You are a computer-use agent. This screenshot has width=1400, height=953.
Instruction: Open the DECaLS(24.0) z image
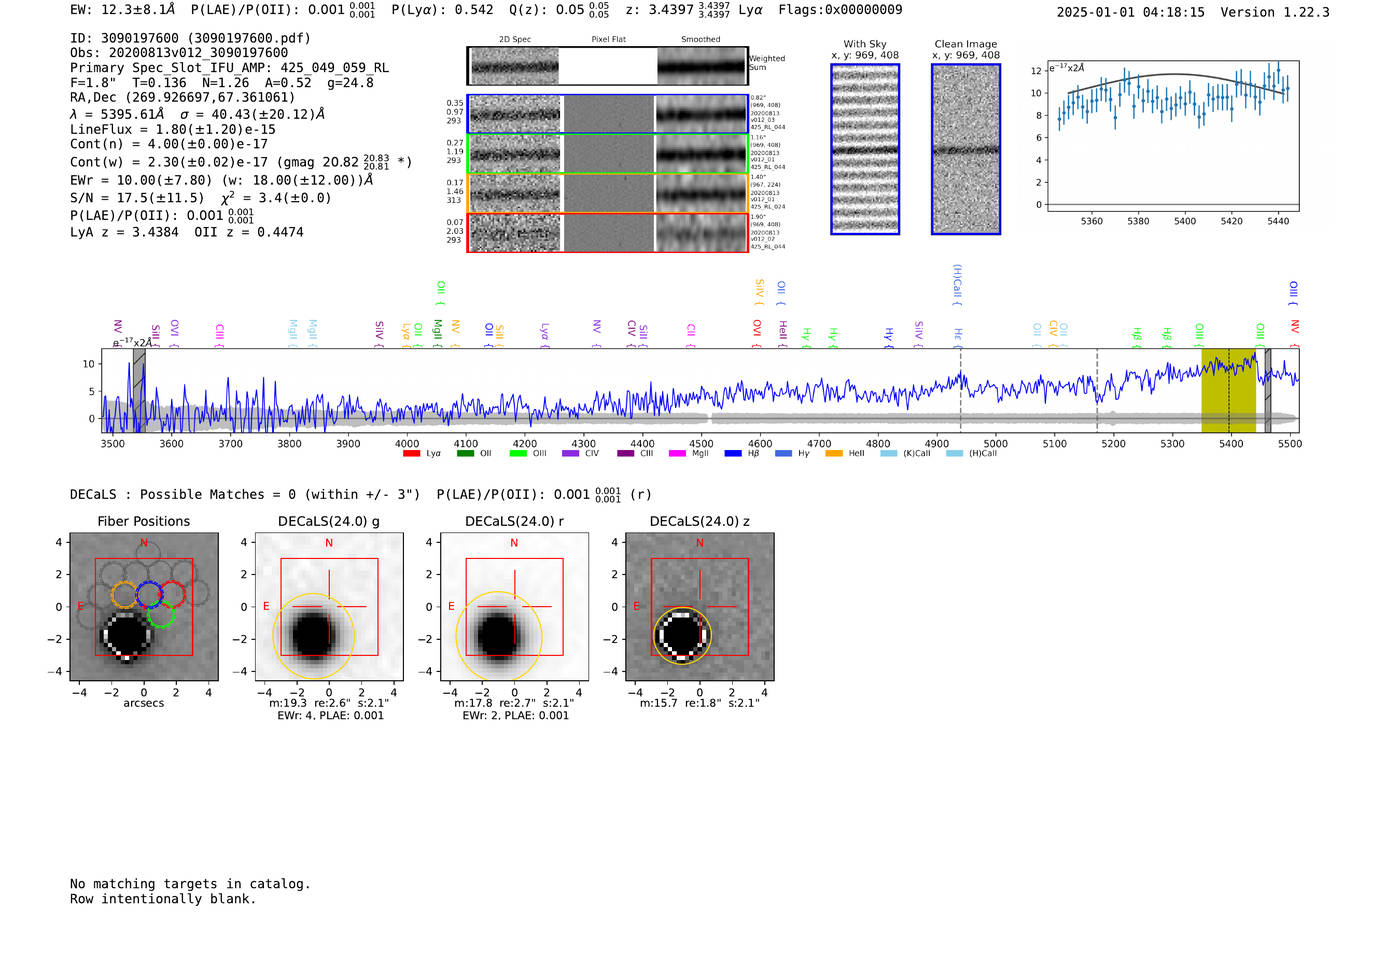[699, 607]
